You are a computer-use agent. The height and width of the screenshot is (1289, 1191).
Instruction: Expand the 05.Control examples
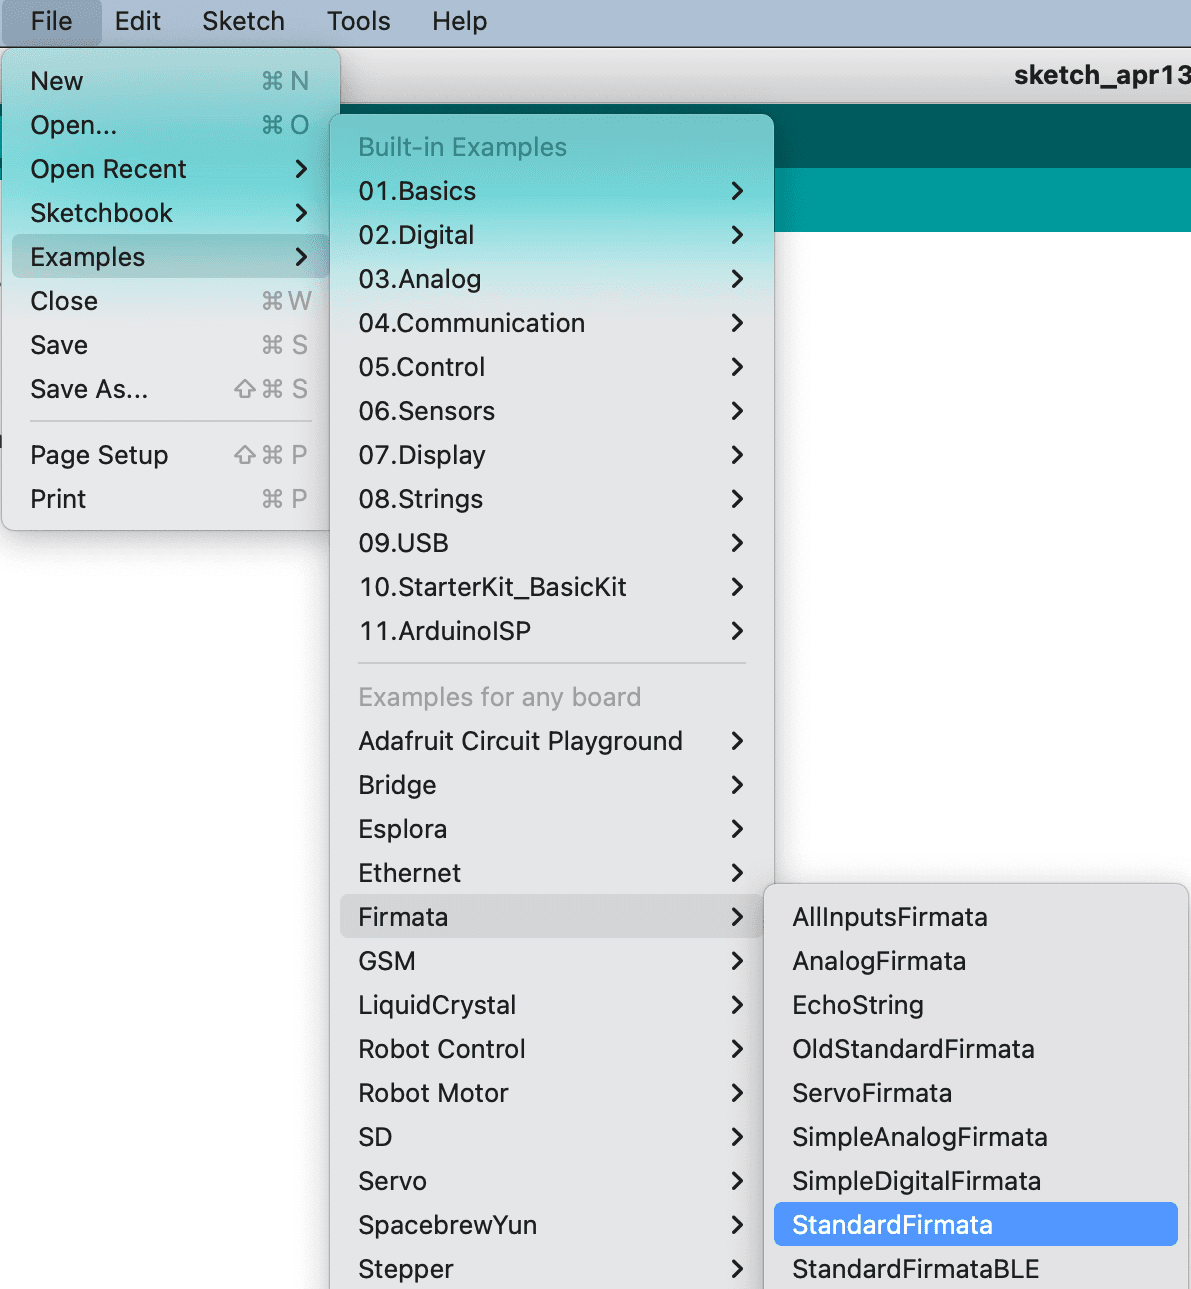tap(551, 367)
